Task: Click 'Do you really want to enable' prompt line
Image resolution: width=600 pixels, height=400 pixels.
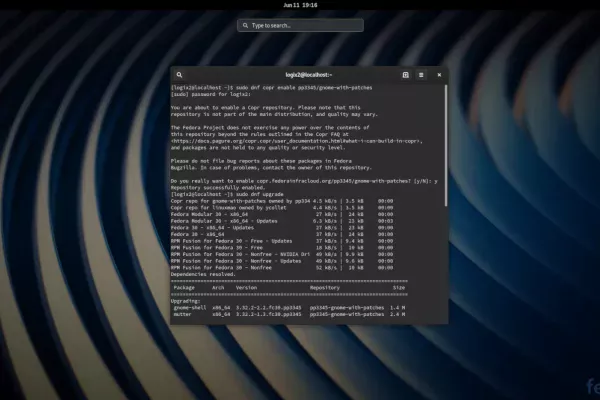Action: pos(304,181)
